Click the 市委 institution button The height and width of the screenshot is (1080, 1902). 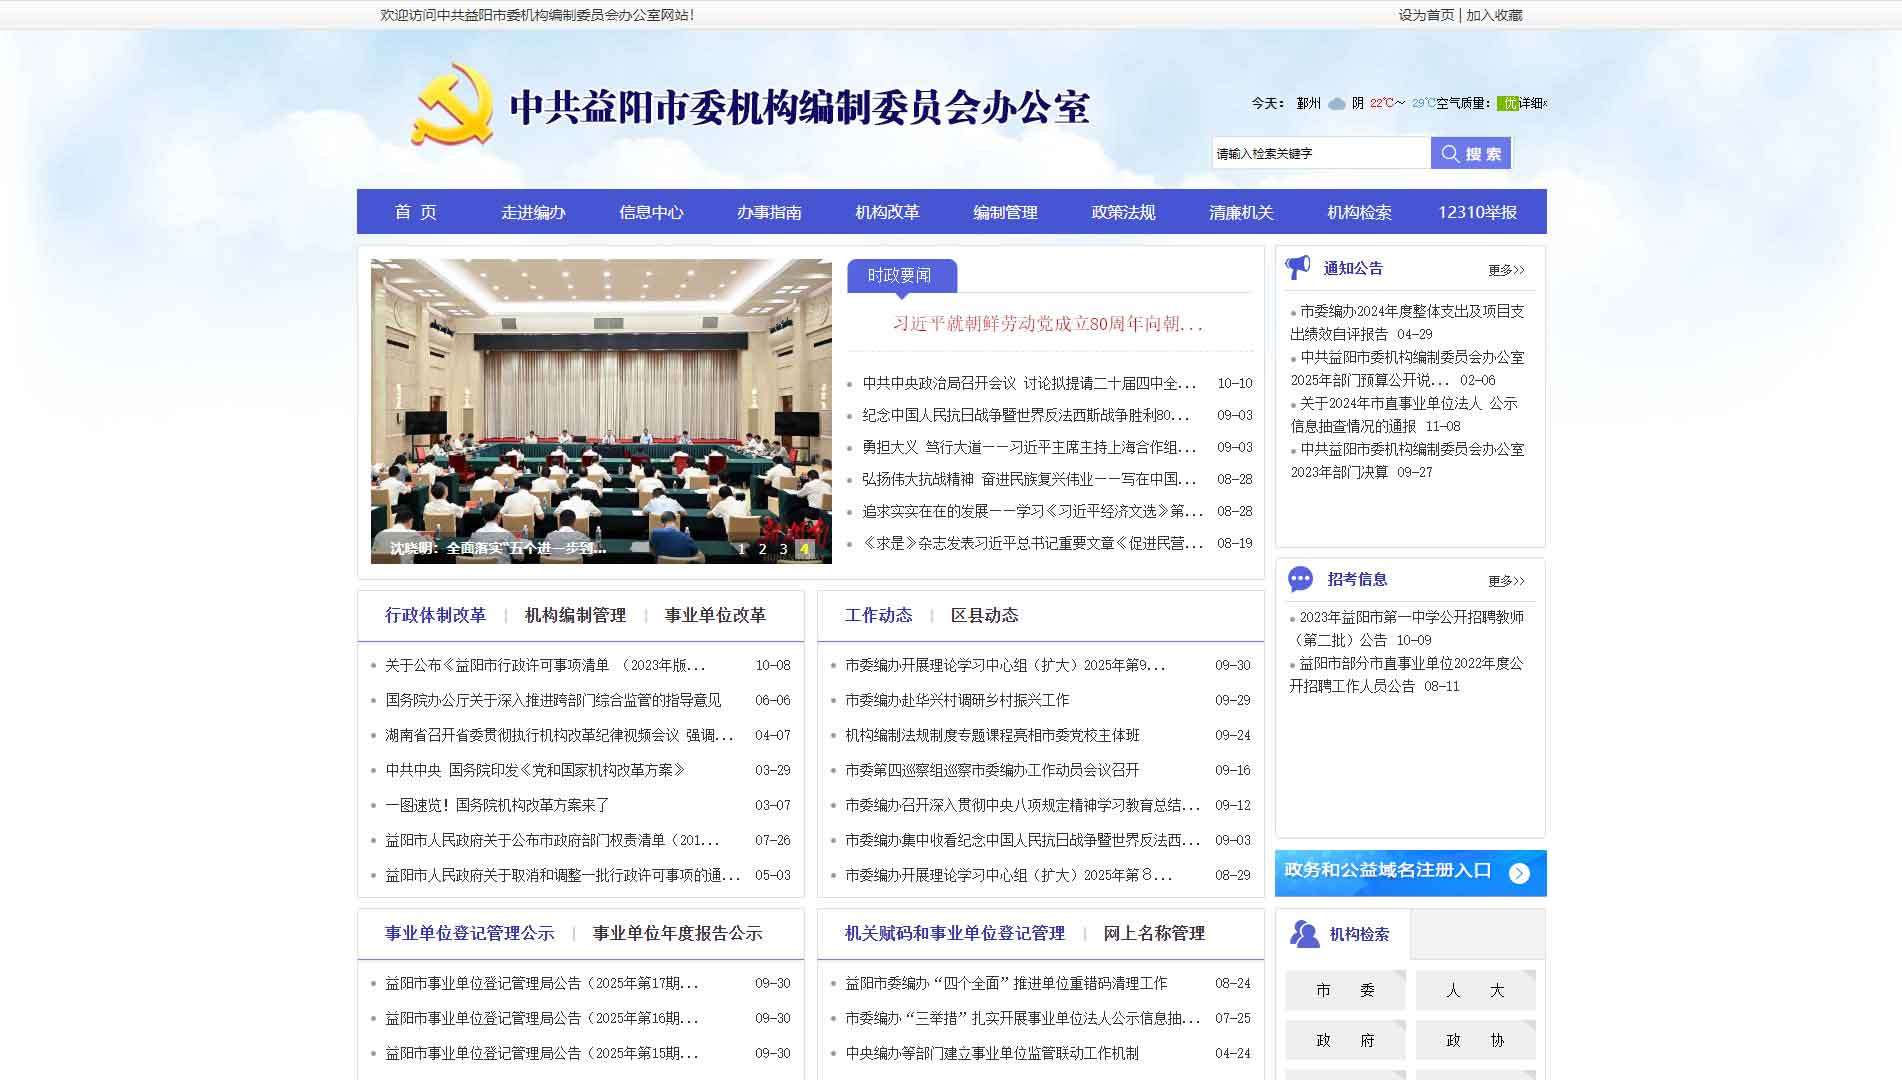click(1345, 990)
